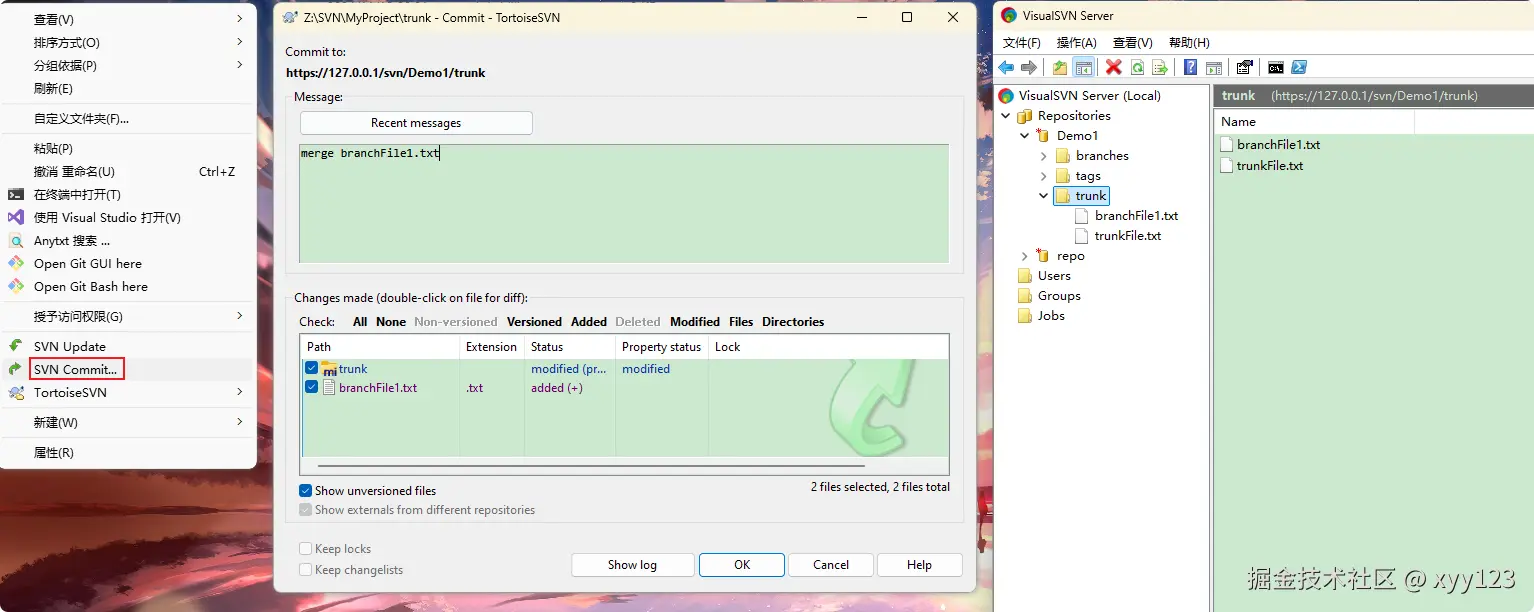The width and height of the screenshot is (1534, 612).
Task: Click into the commit message text box
Action: click(x=624, y=203)
